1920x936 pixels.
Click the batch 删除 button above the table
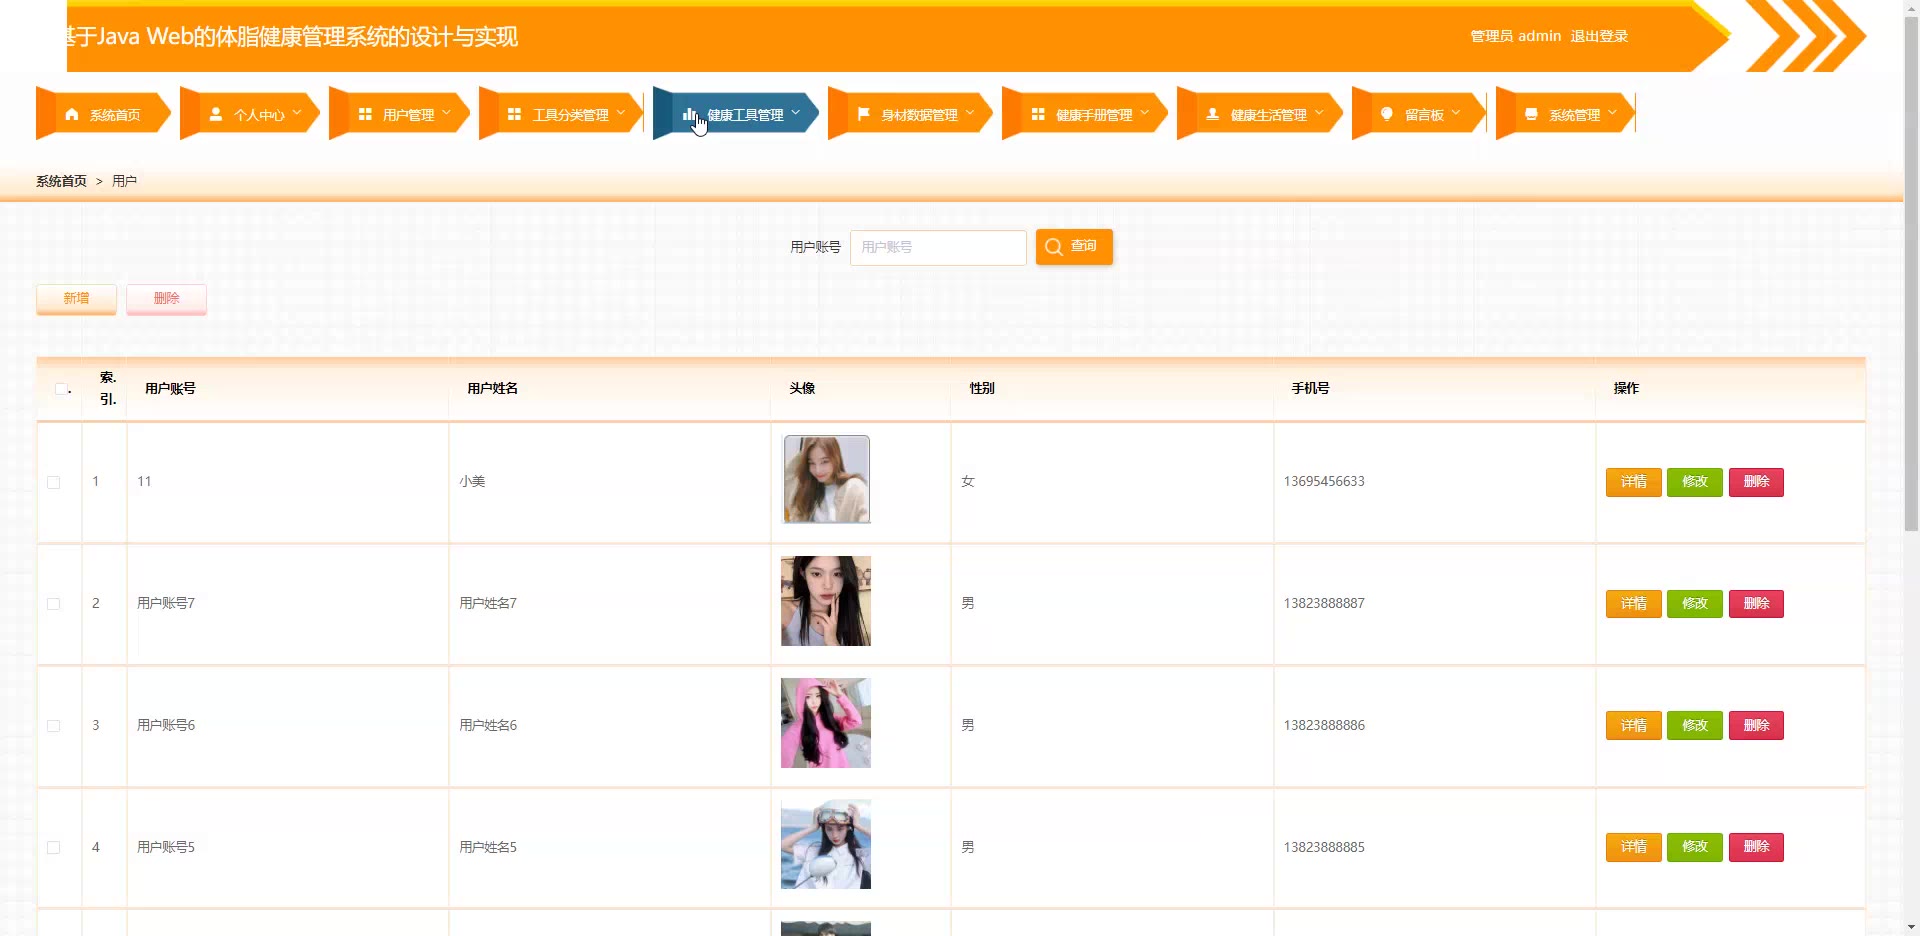[166, 299]
